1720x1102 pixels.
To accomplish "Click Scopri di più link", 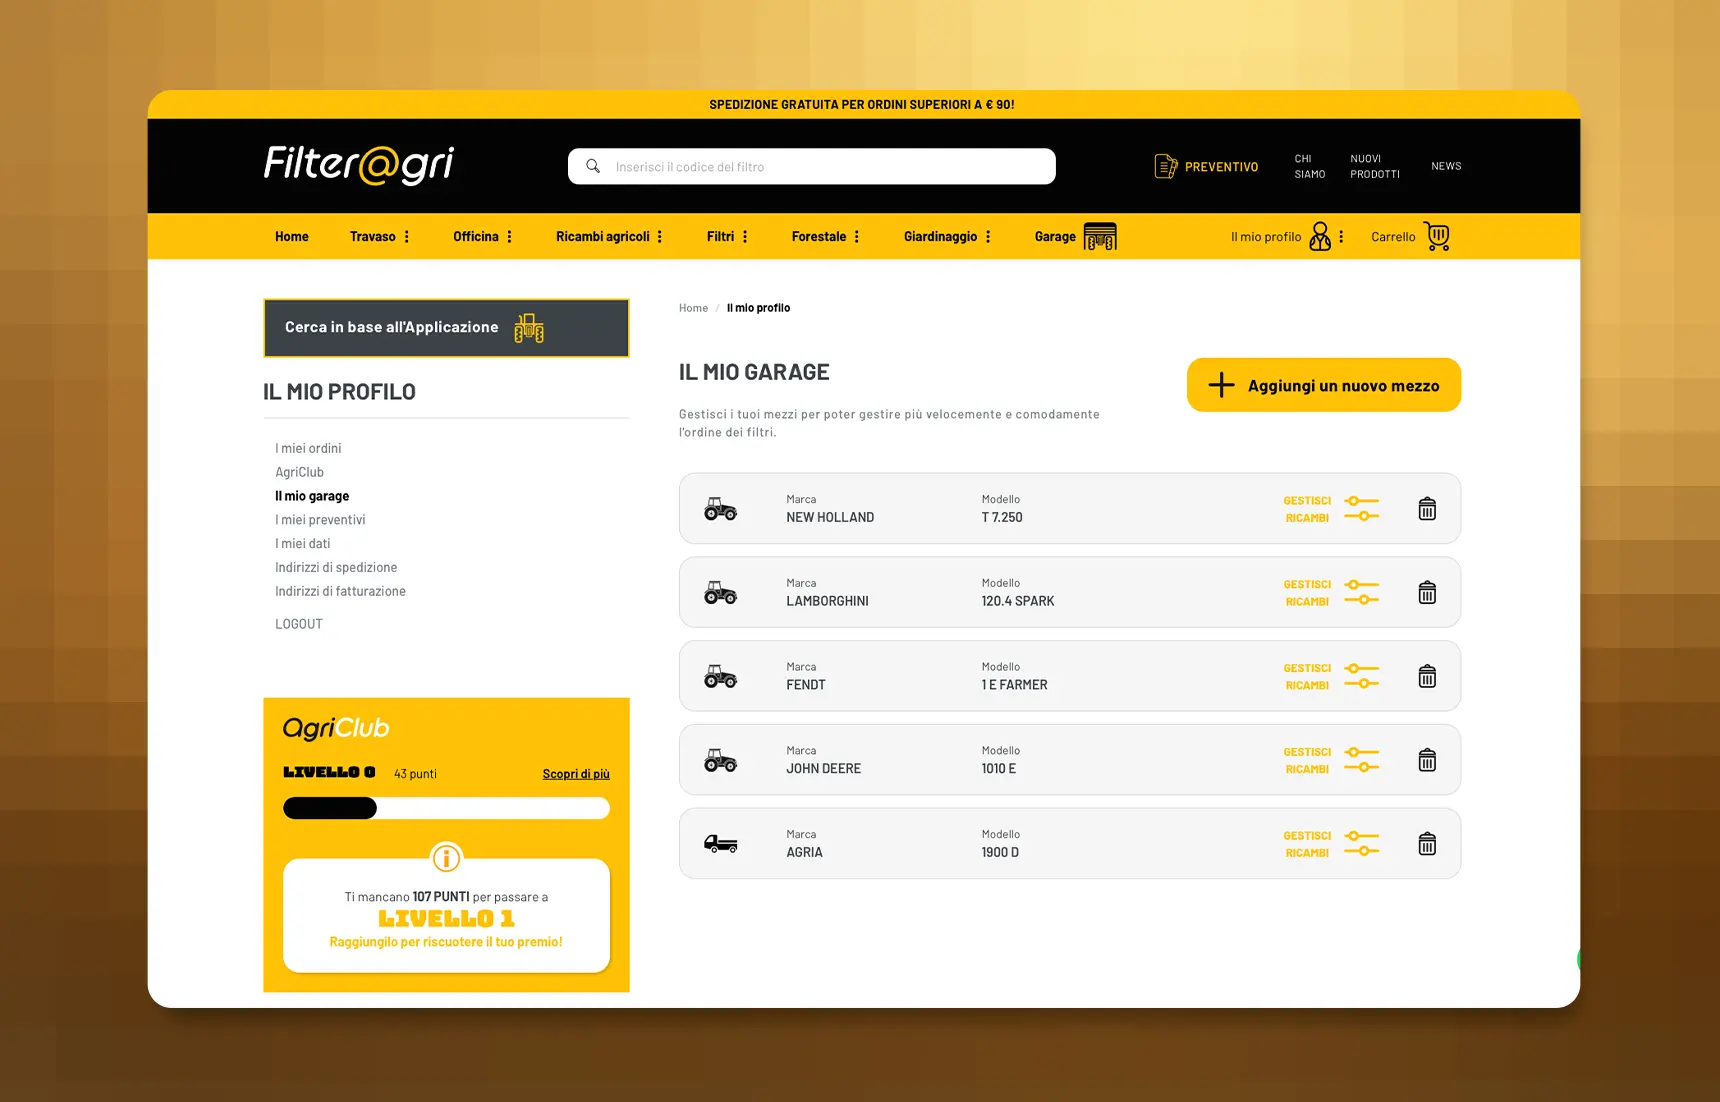I will (576, 774).
